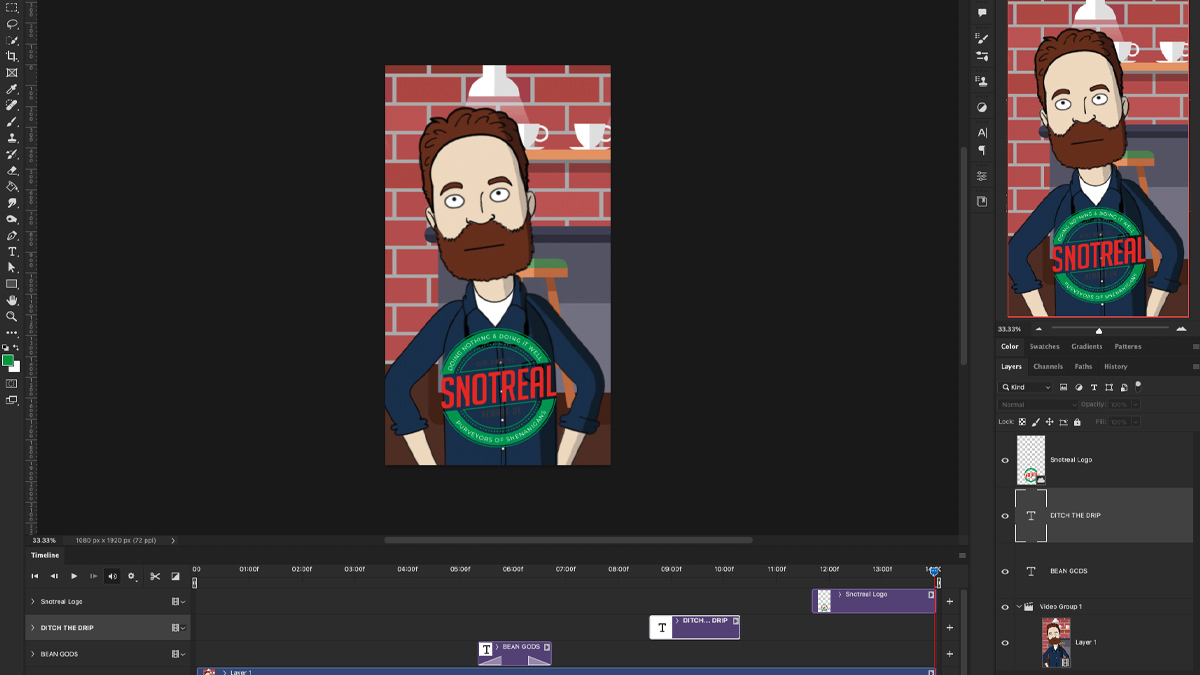
Task: Open Snotreal Logo track filmstrip menu
Action: click(x=178, y=601)
